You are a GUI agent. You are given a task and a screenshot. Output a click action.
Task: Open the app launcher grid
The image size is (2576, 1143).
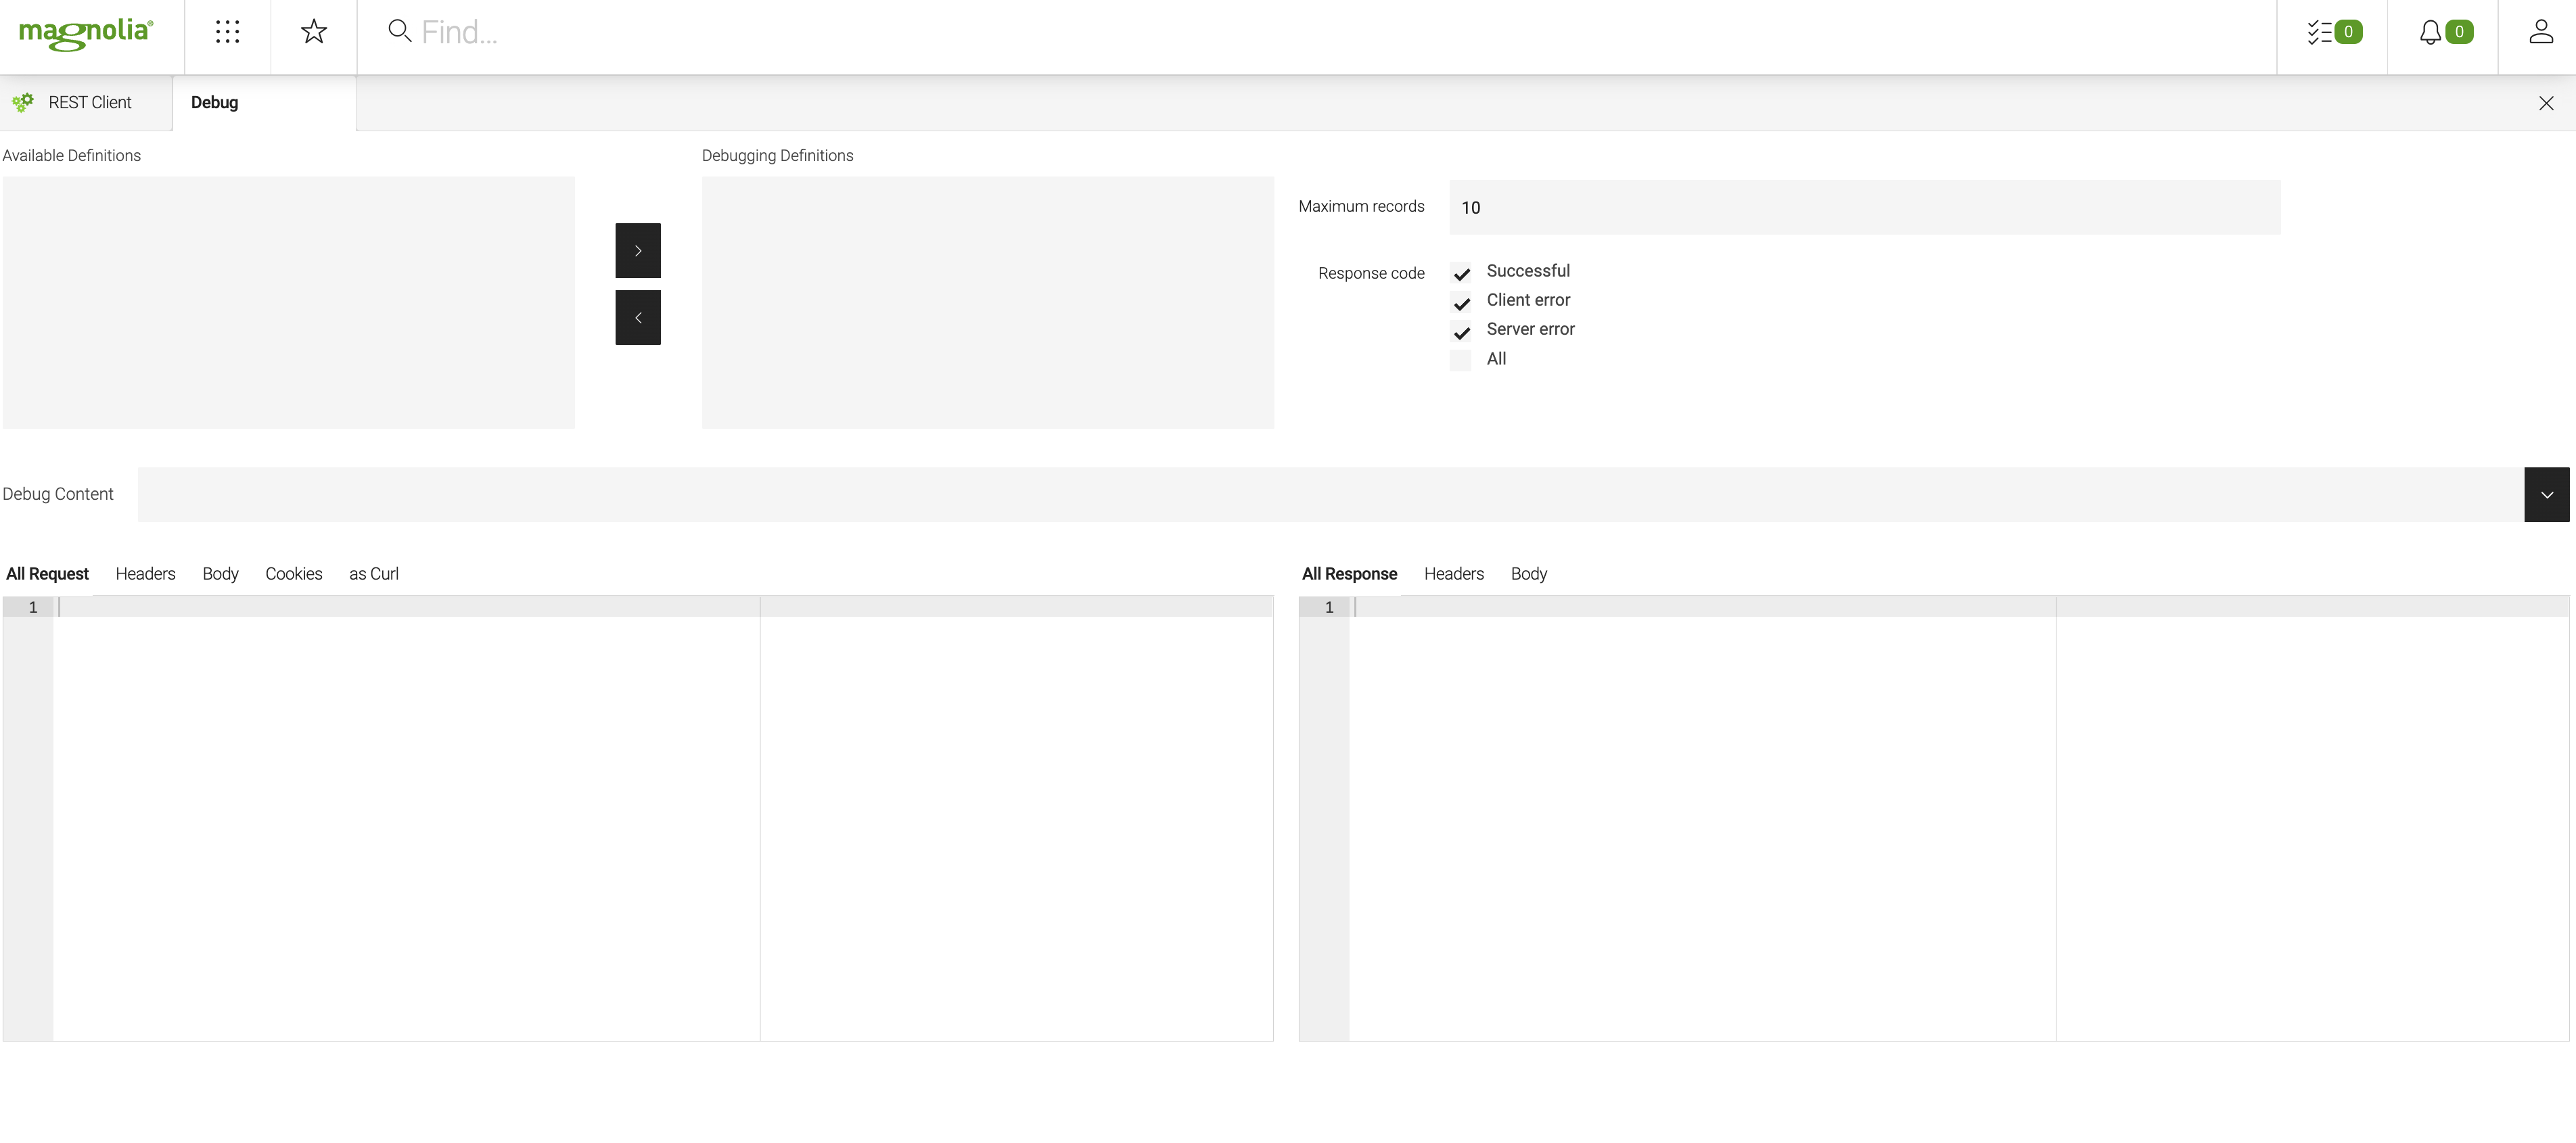point(228,32)
